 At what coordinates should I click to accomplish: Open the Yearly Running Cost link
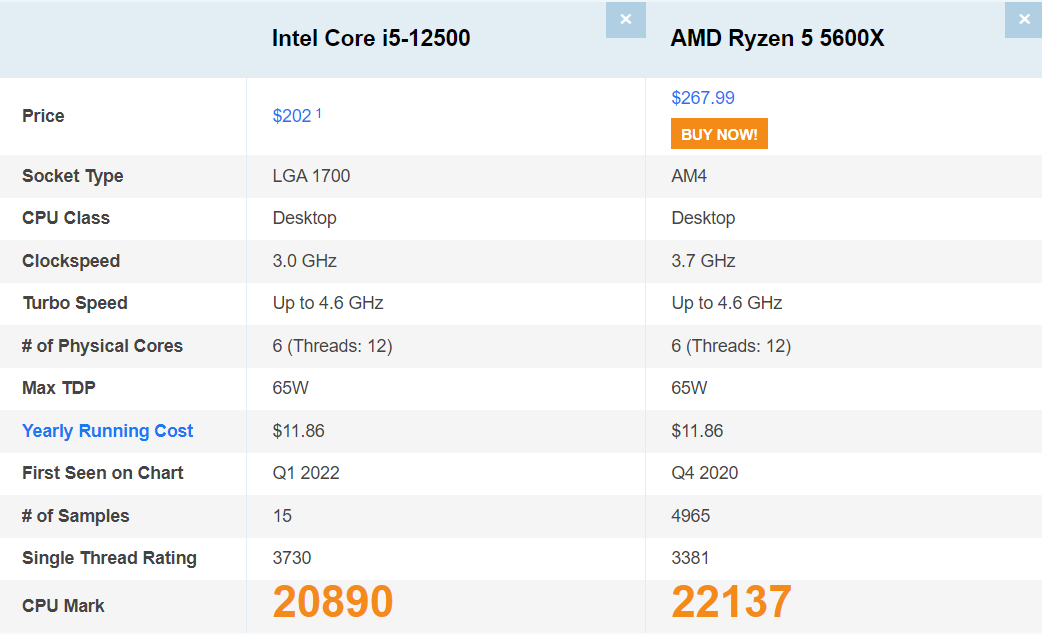click(x=108, y=431)
